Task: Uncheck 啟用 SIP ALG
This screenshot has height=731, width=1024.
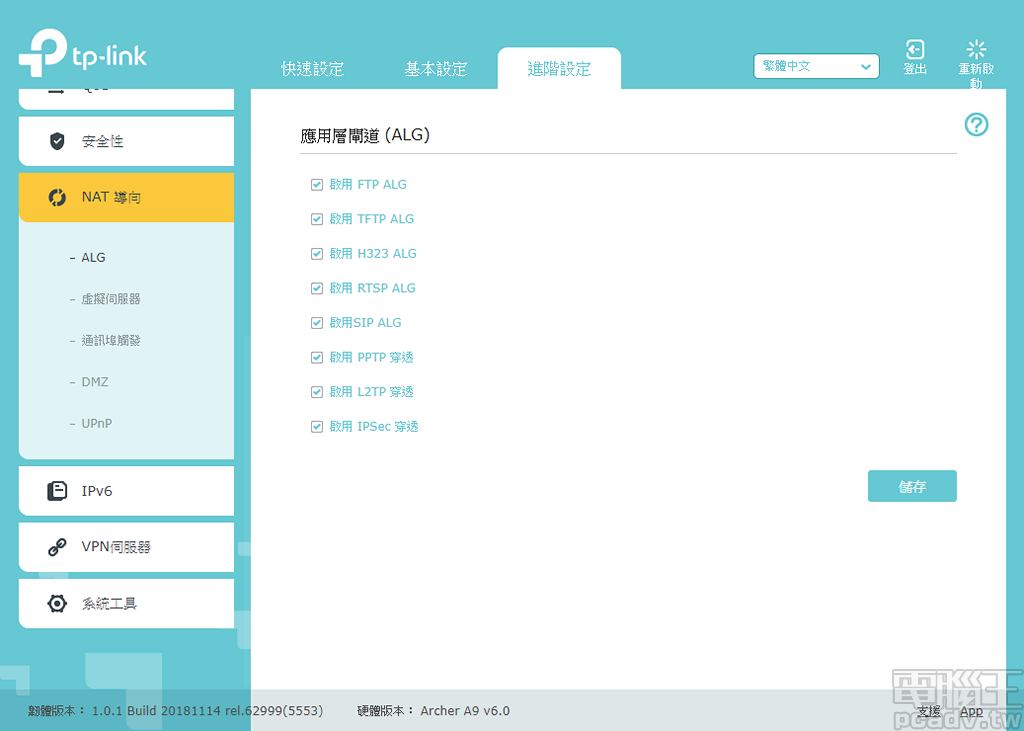Action: 316,322
